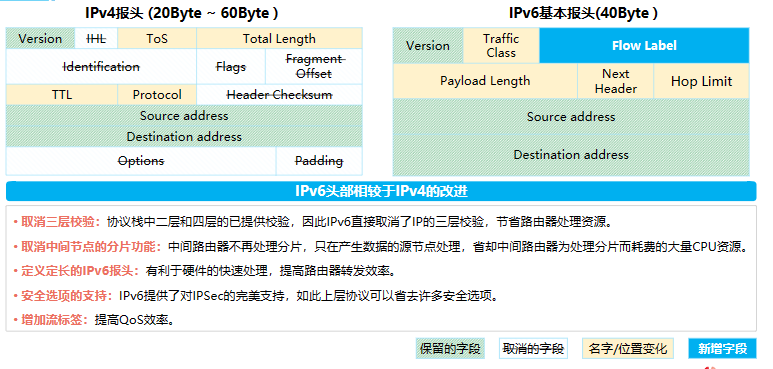
Task: Click the Header Checksum field
Action: (x=279, y=95)
